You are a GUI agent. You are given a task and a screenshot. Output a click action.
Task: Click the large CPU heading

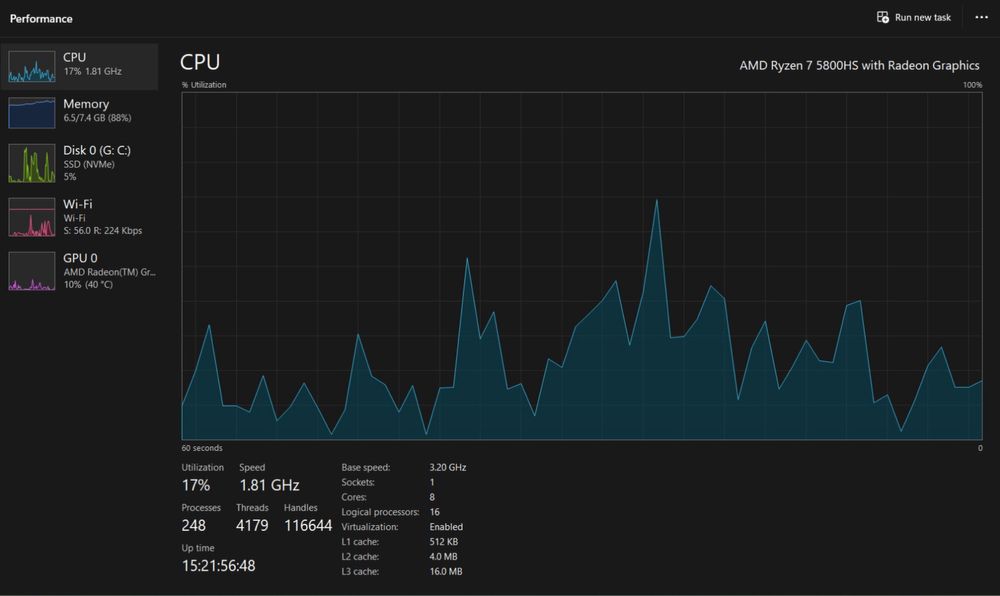200,62
